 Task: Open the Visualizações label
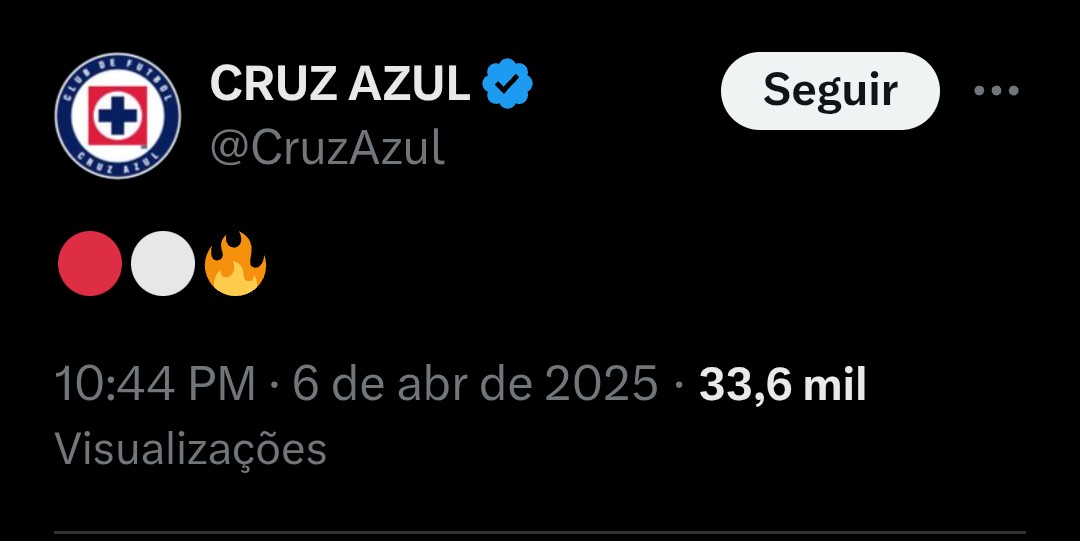coord(190,449)
